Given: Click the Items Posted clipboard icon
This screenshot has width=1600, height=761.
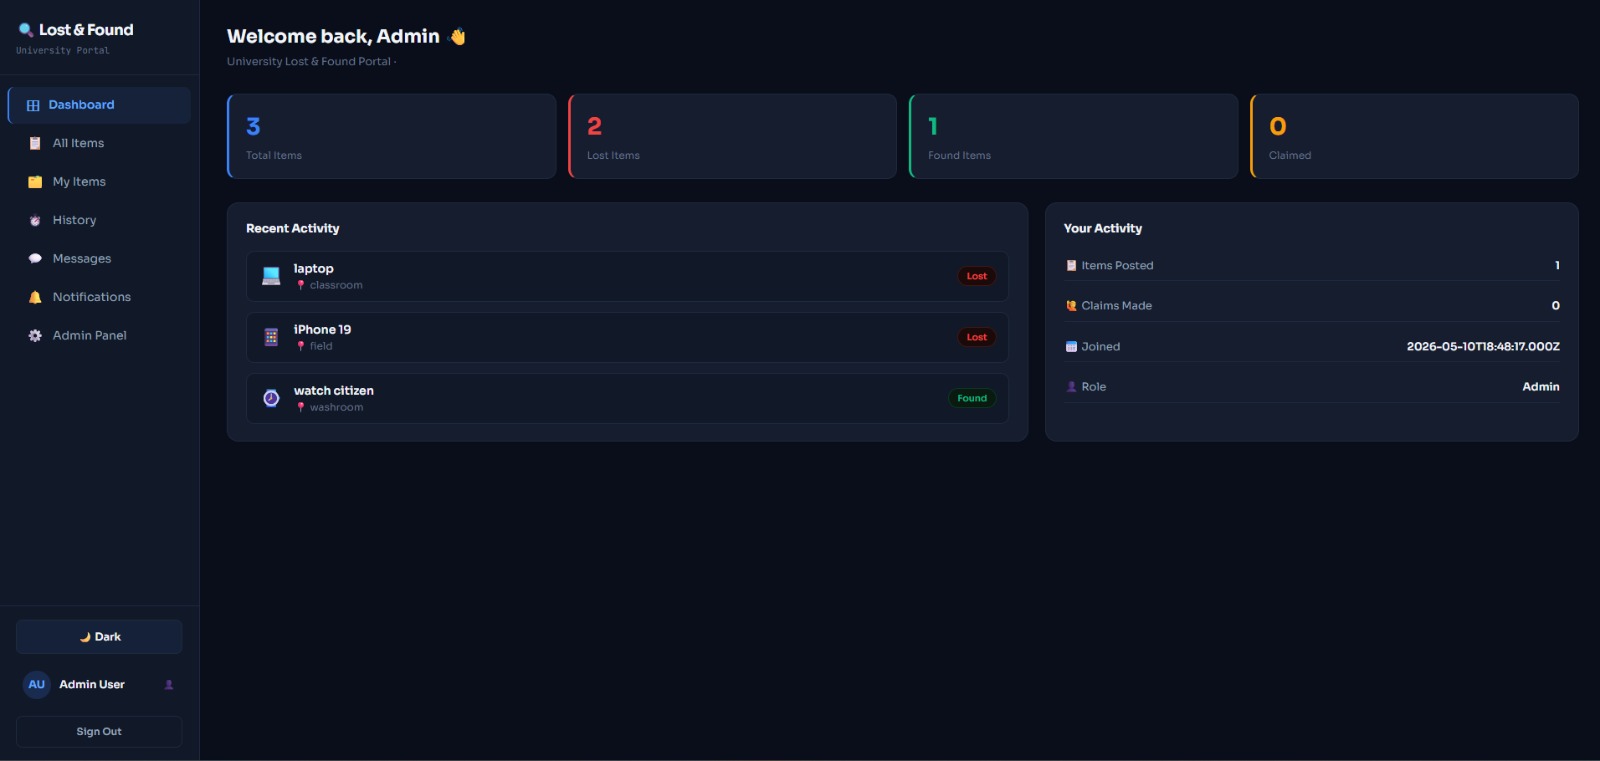Looking at the screenshot, I should coord(1071,266).
